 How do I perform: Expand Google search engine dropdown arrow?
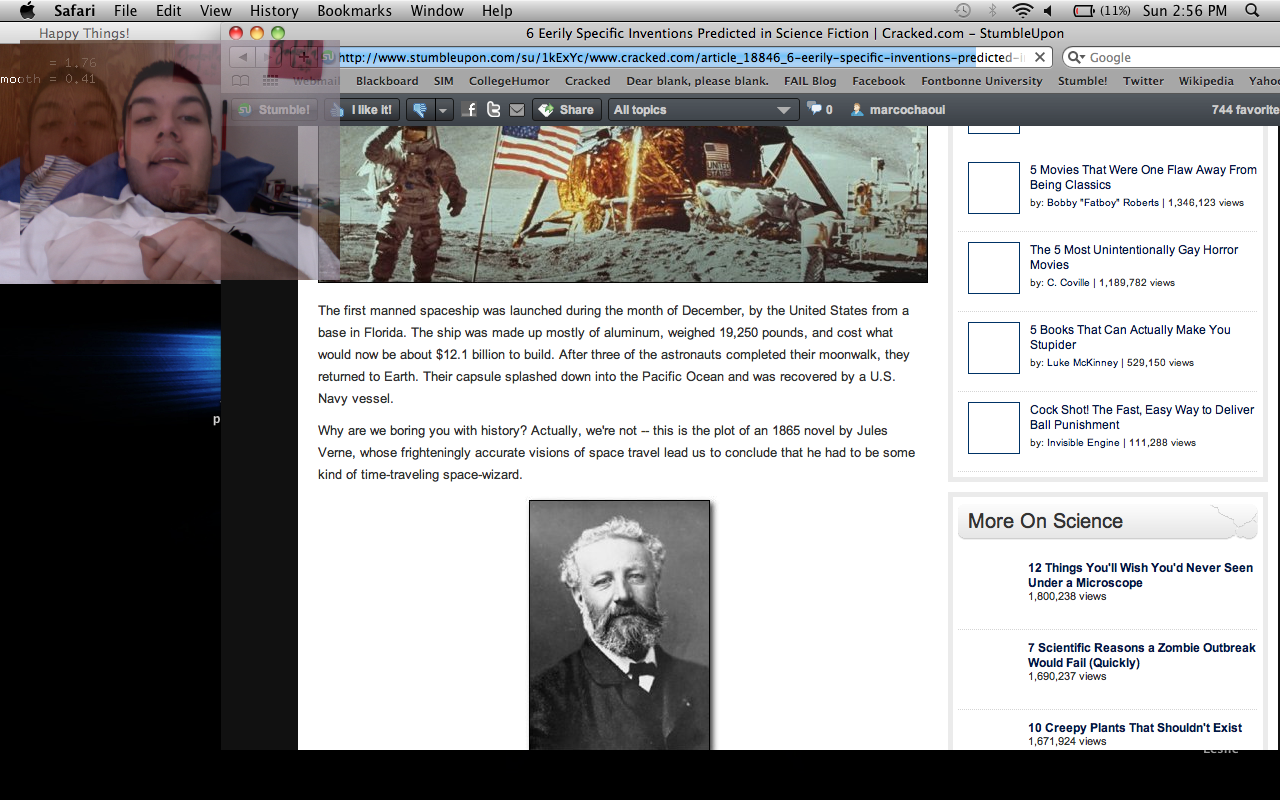pyautogui.click(x=1076, y=58)
